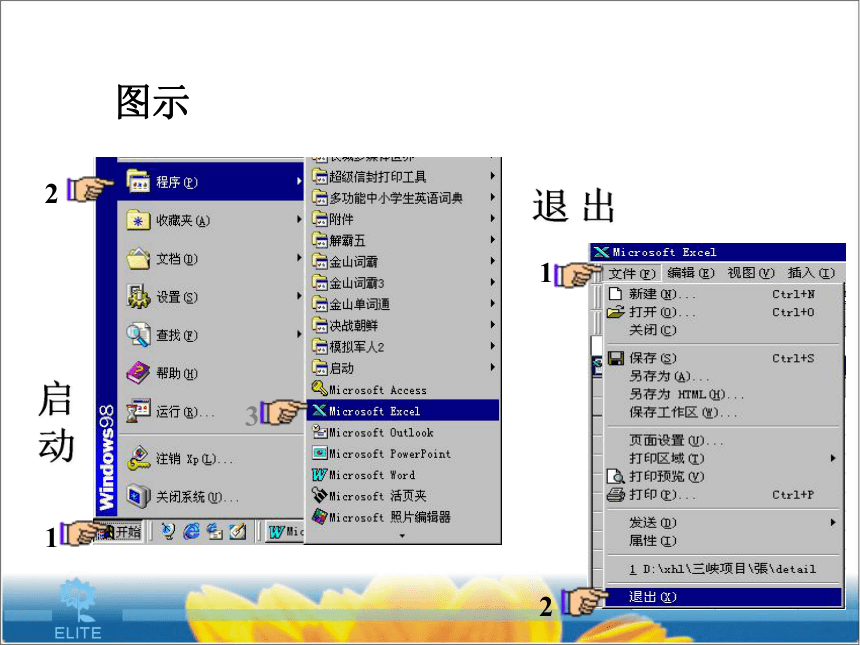Click the 设置(S) gear icon
The width and height of the screenshot is (860, 645).
tap(138, 296)
